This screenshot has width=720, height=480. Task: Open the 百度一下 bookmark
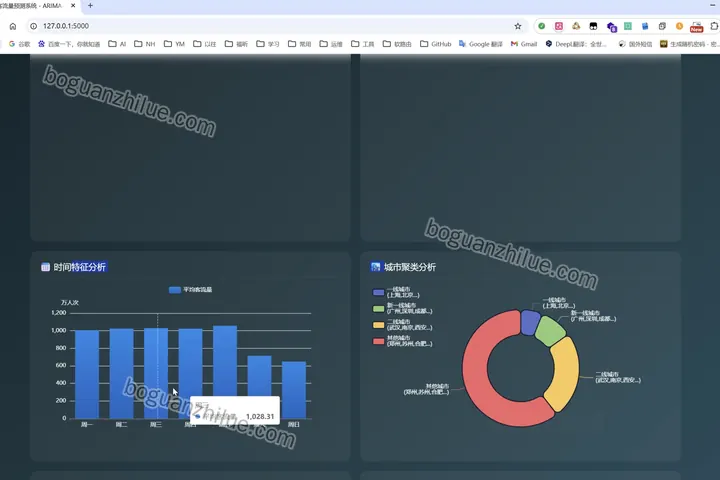tap(69, 44)
